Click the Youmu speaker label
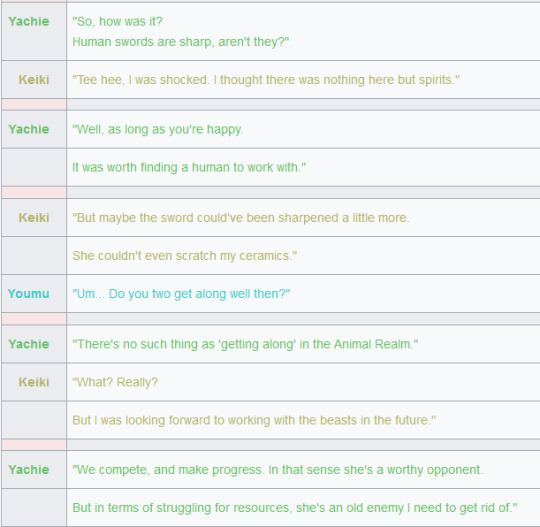Image resolution: width=540 pixels, height=527 pixels. (x=29, y=293)
